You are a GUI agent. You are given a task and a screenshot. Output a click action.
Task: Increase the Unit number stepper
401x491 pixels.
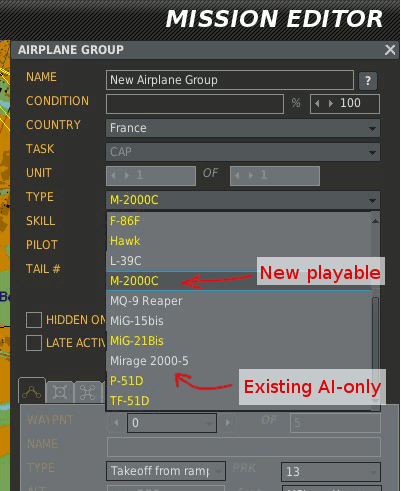(x=127, y=175)
